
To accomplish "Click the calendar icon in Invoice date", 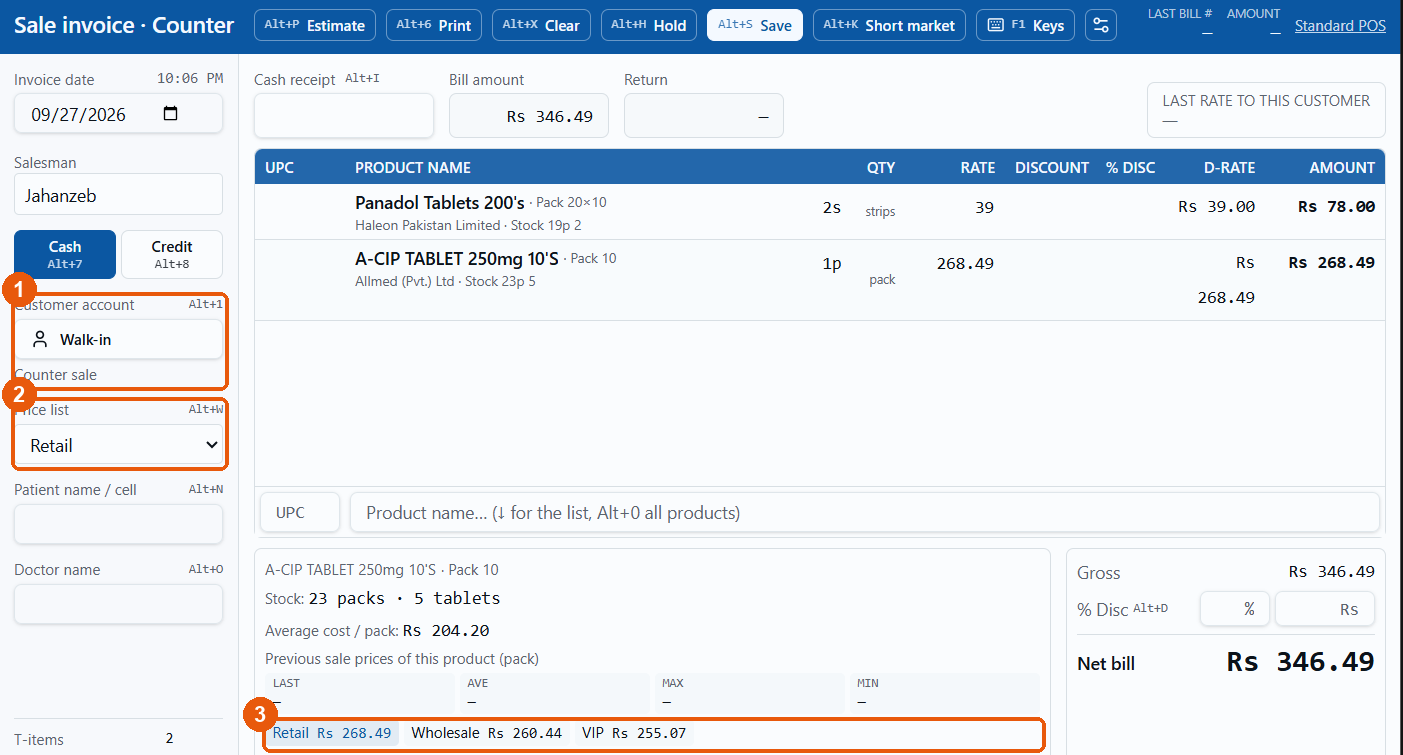I will (171, 113).
